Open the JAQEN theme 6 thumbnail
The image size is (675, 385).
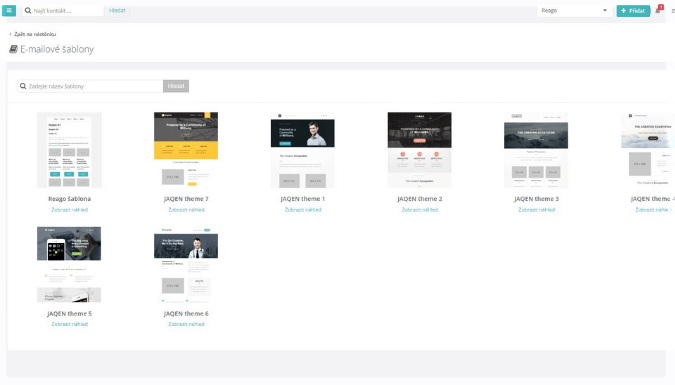(186, 264)
